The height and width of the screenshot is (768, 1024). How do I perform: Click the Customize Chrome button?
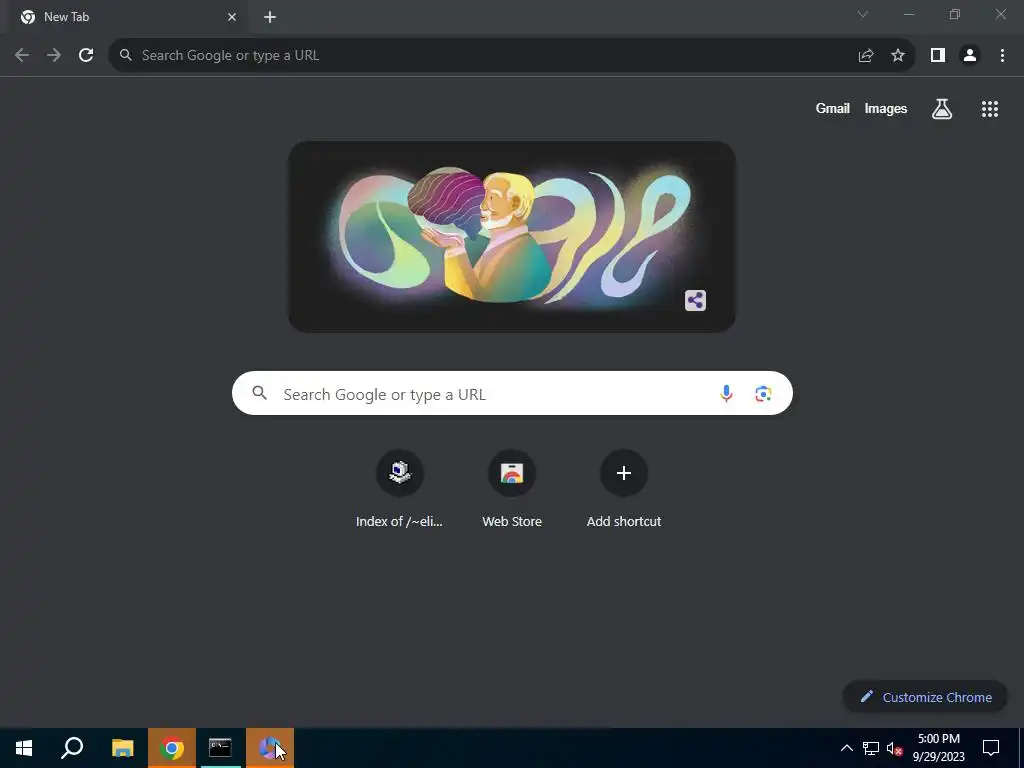pos(925,697)
